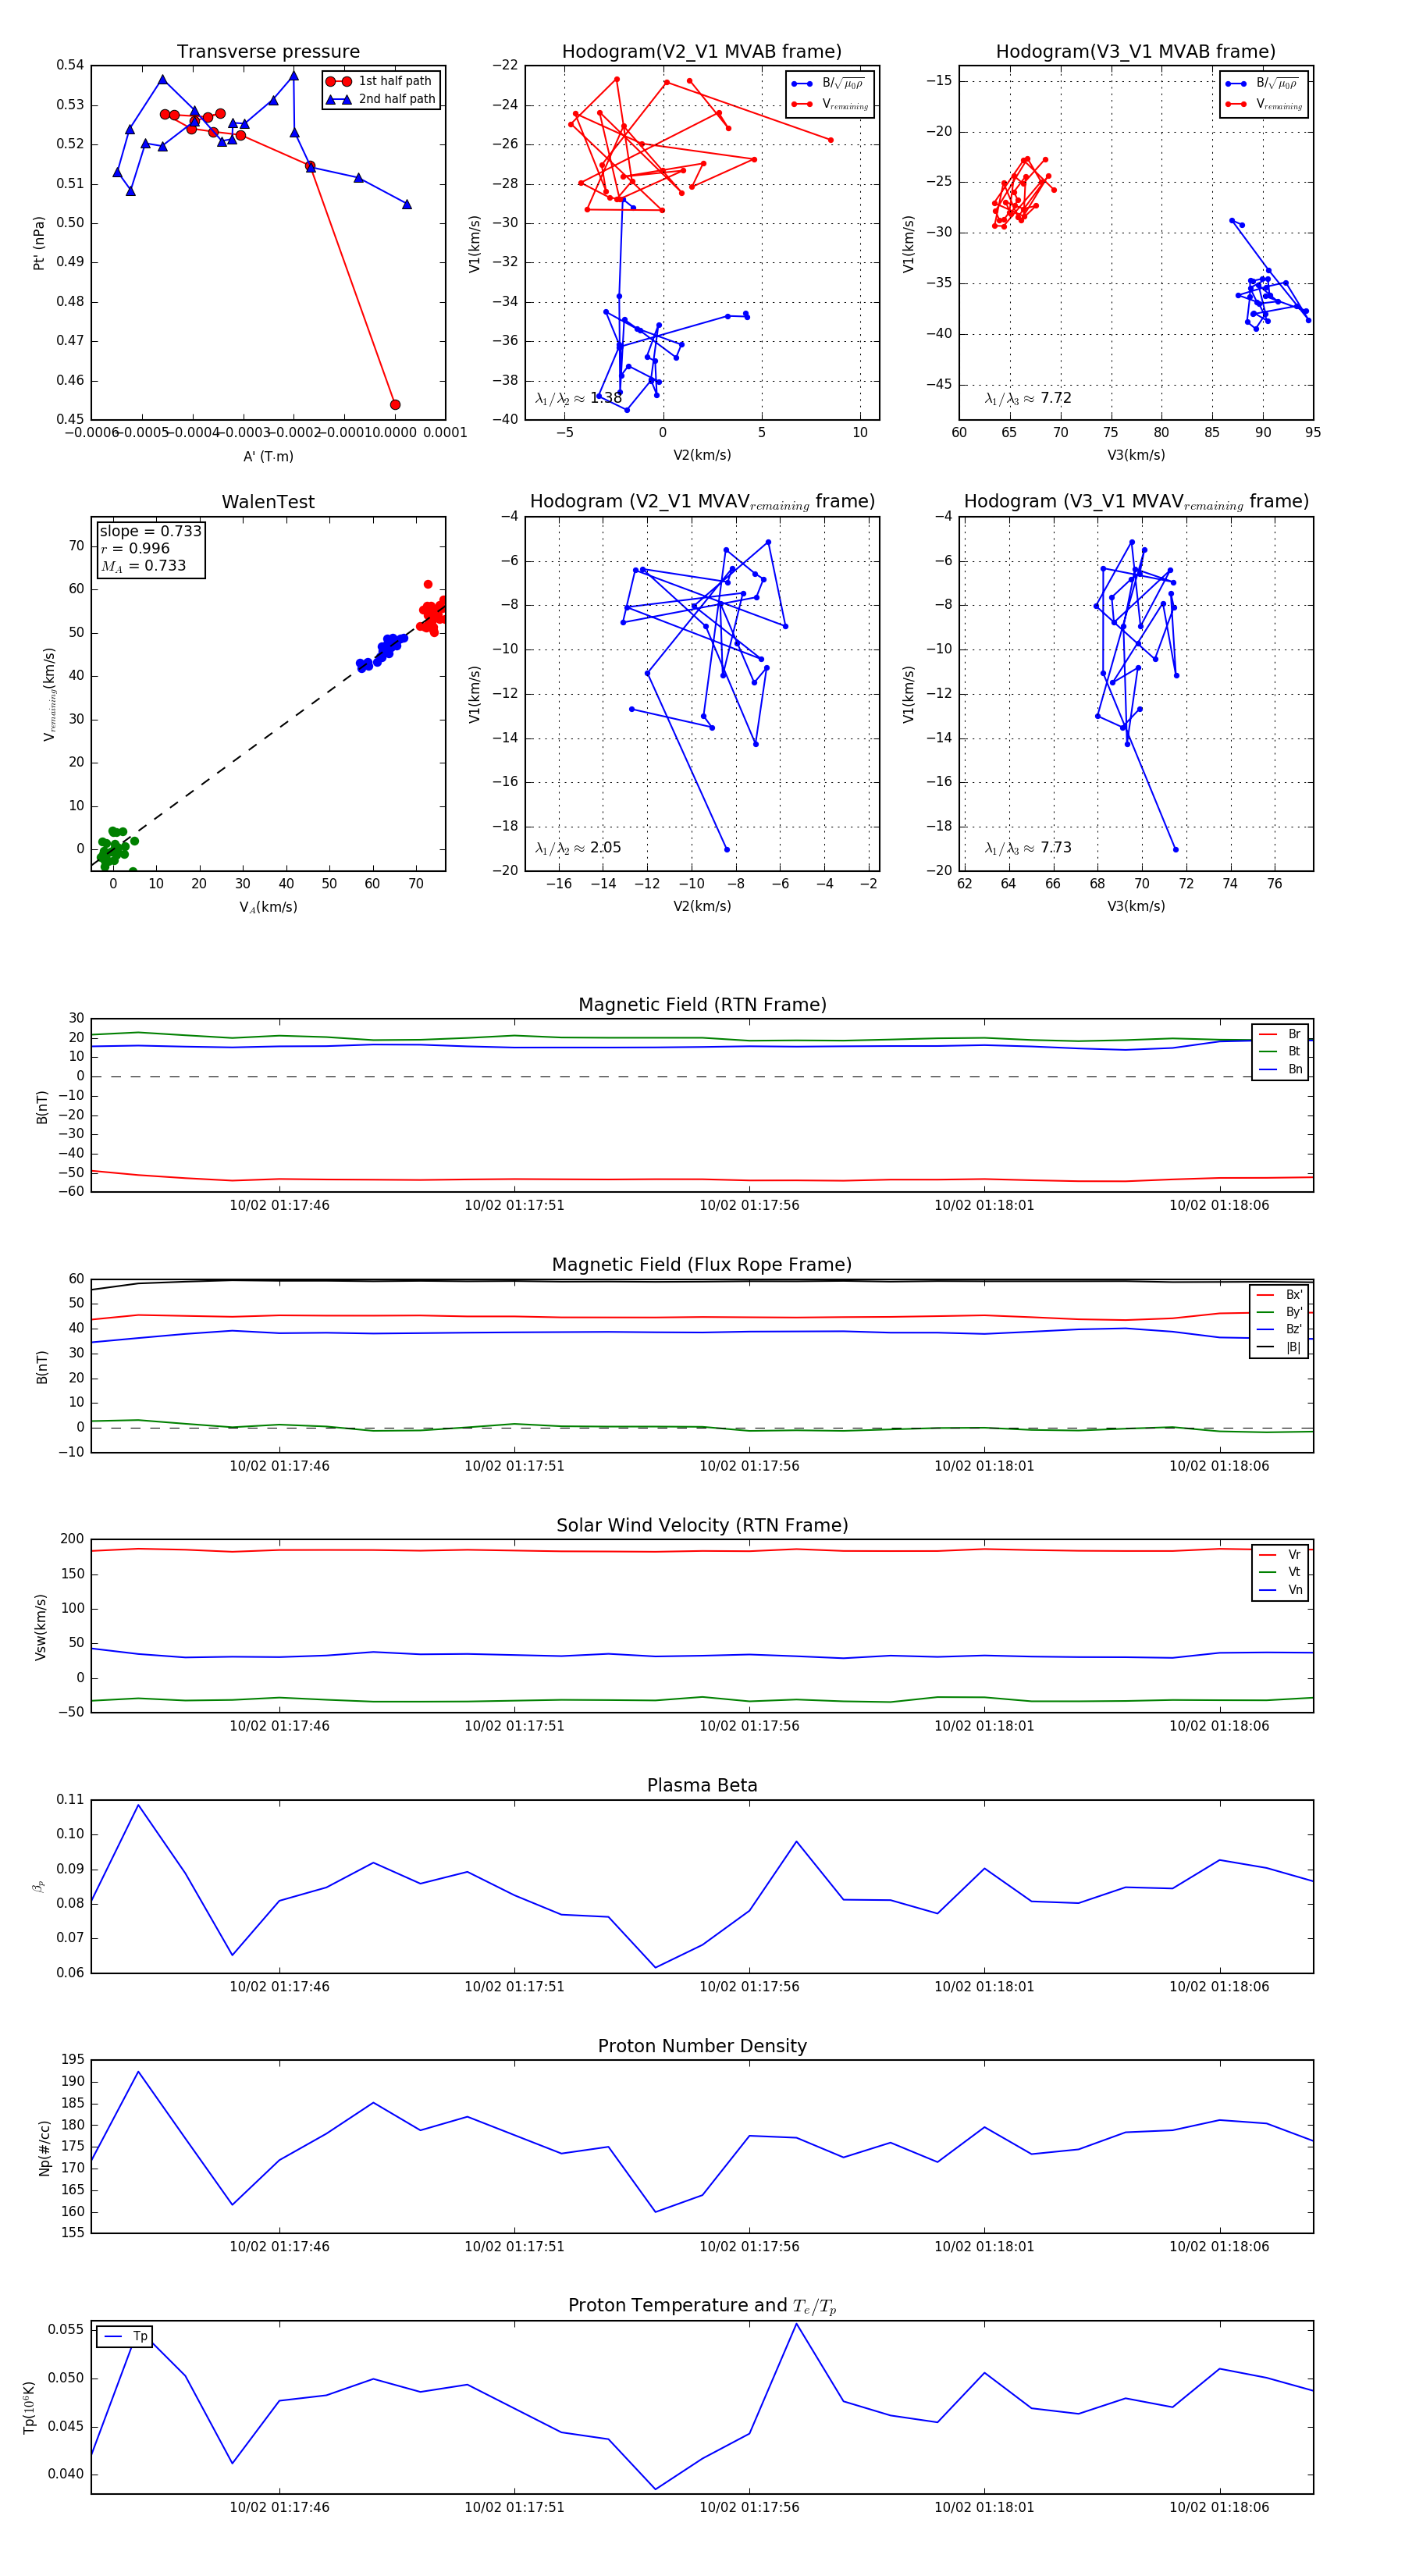
Task: Click the "Proton Number Density" chart title
Action: [x=702, y=2045]
